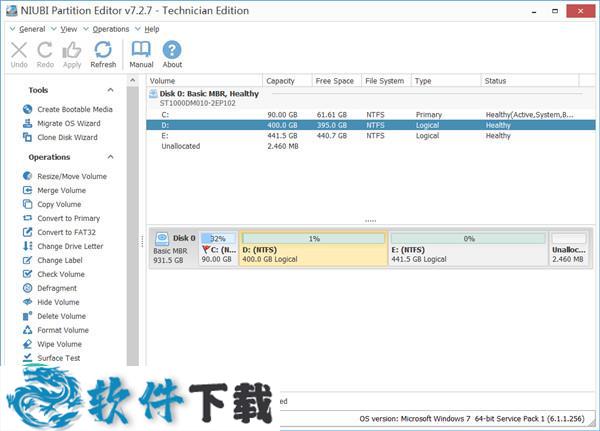
Task: Click the Format Volume label
Action: click(x=63, y=330)
